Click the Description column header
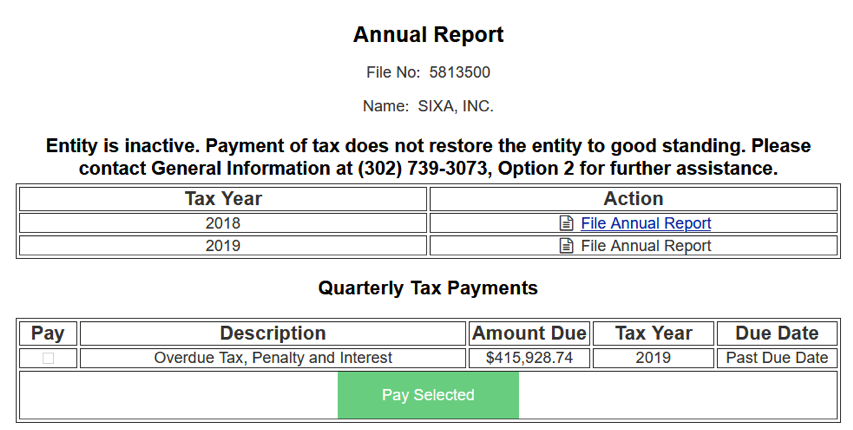This screenshot has height=430, width=853. [x=273, y=333]
